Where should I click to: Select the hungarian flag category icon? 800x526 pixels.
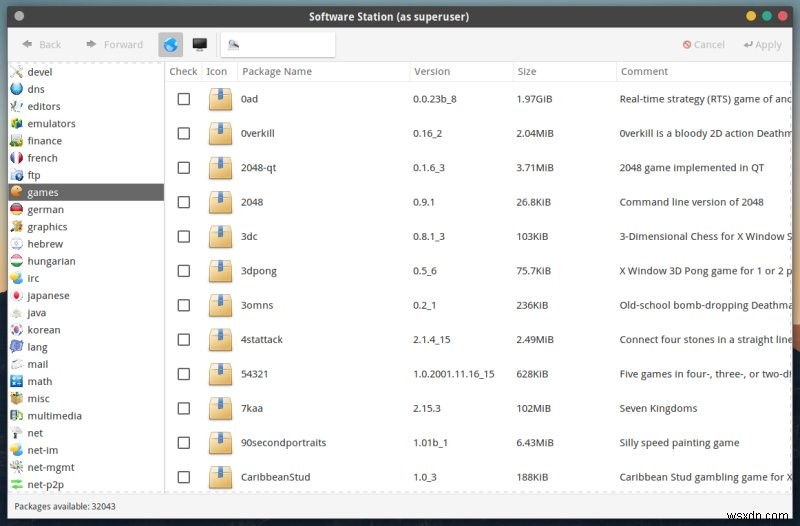17,261
